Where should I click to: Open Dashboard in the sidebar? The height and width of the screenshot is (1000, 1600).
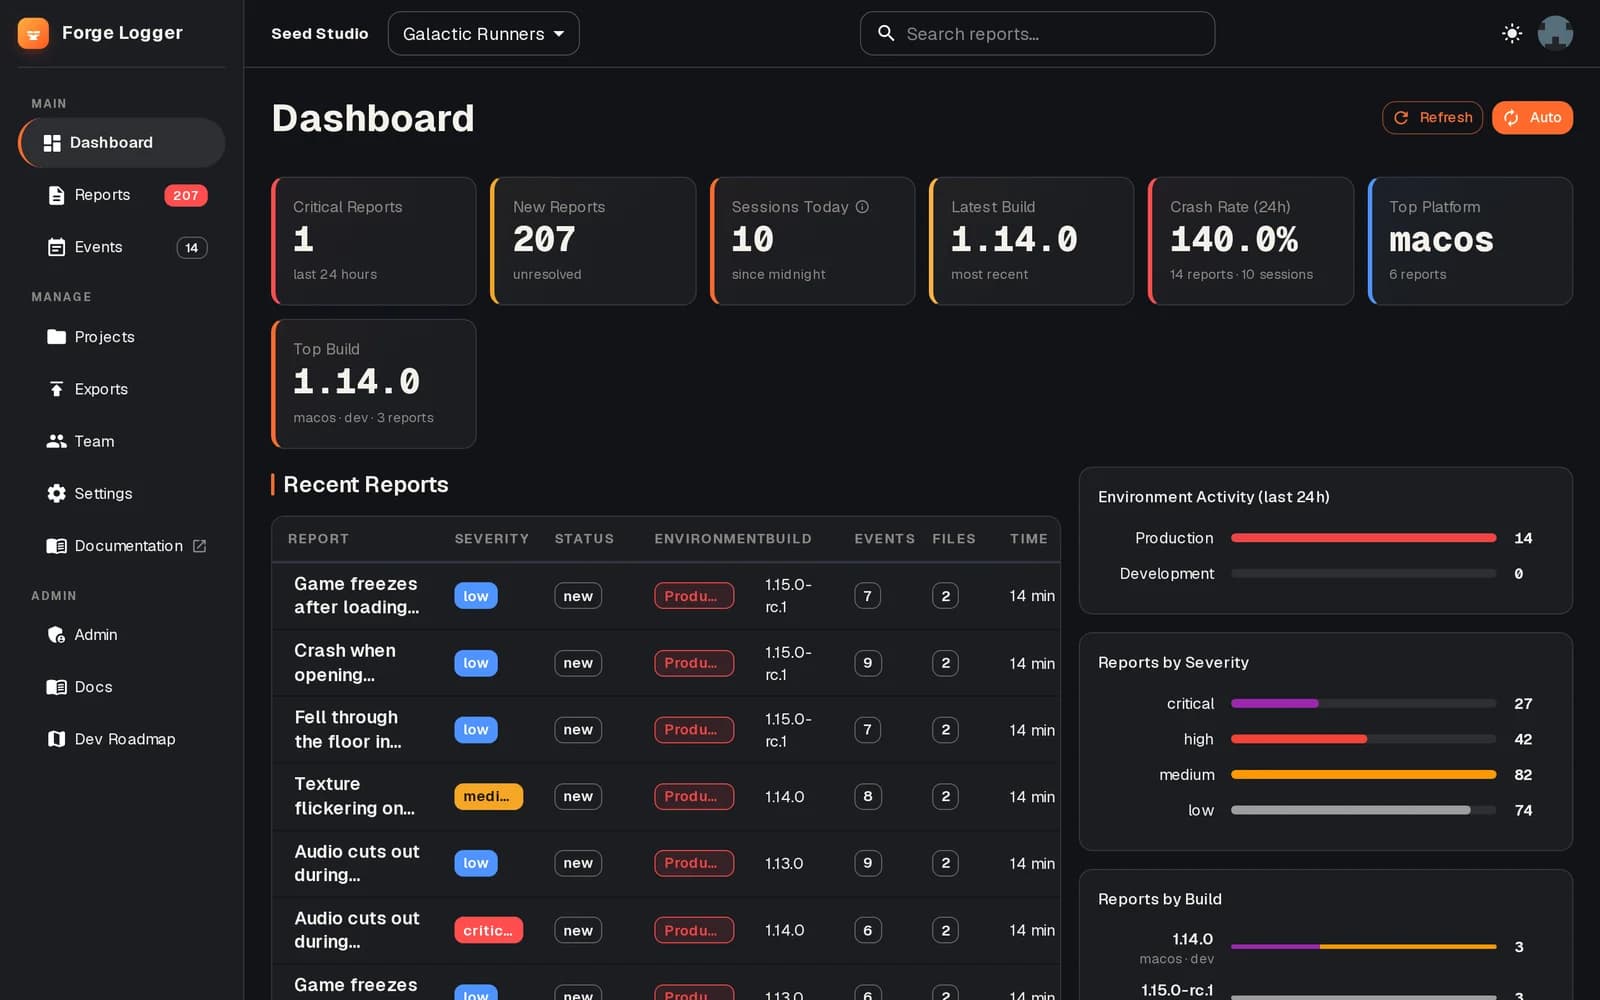click(121, 143)
